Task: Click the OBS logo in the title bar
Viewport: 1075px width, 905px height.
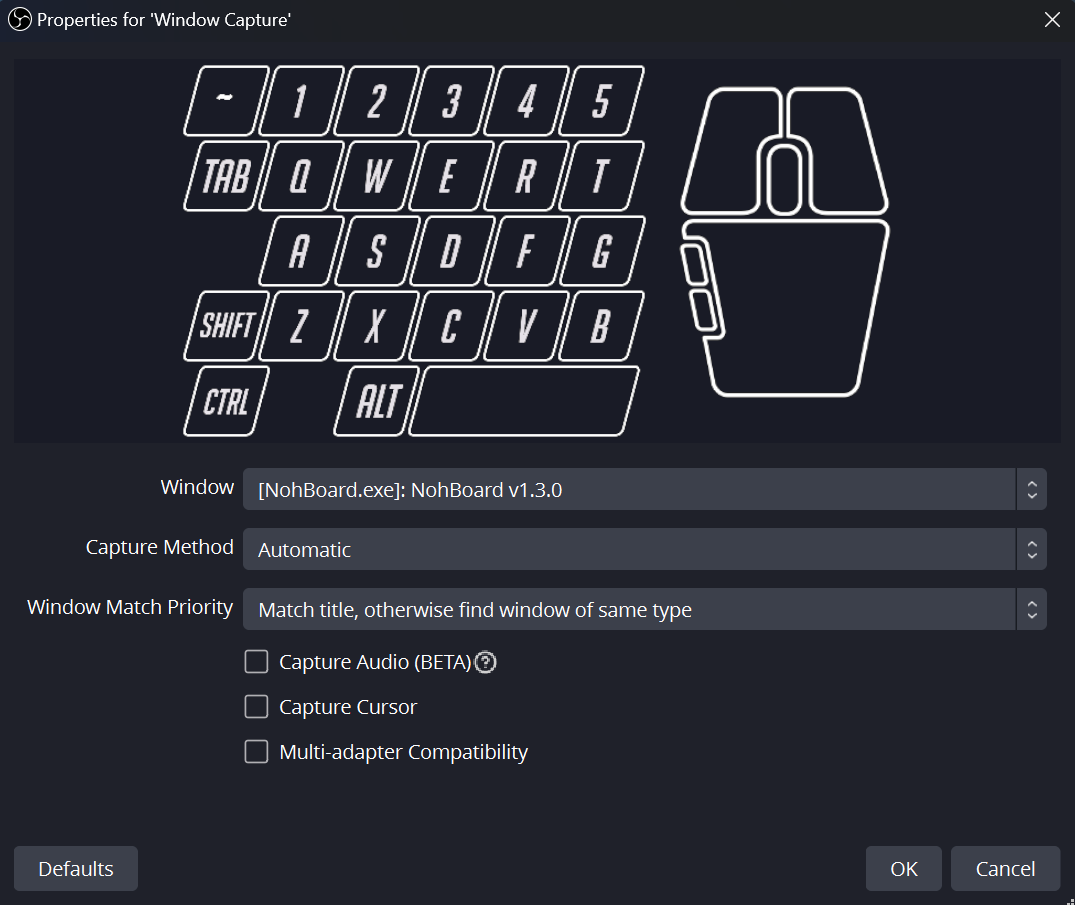Action: 19,19
